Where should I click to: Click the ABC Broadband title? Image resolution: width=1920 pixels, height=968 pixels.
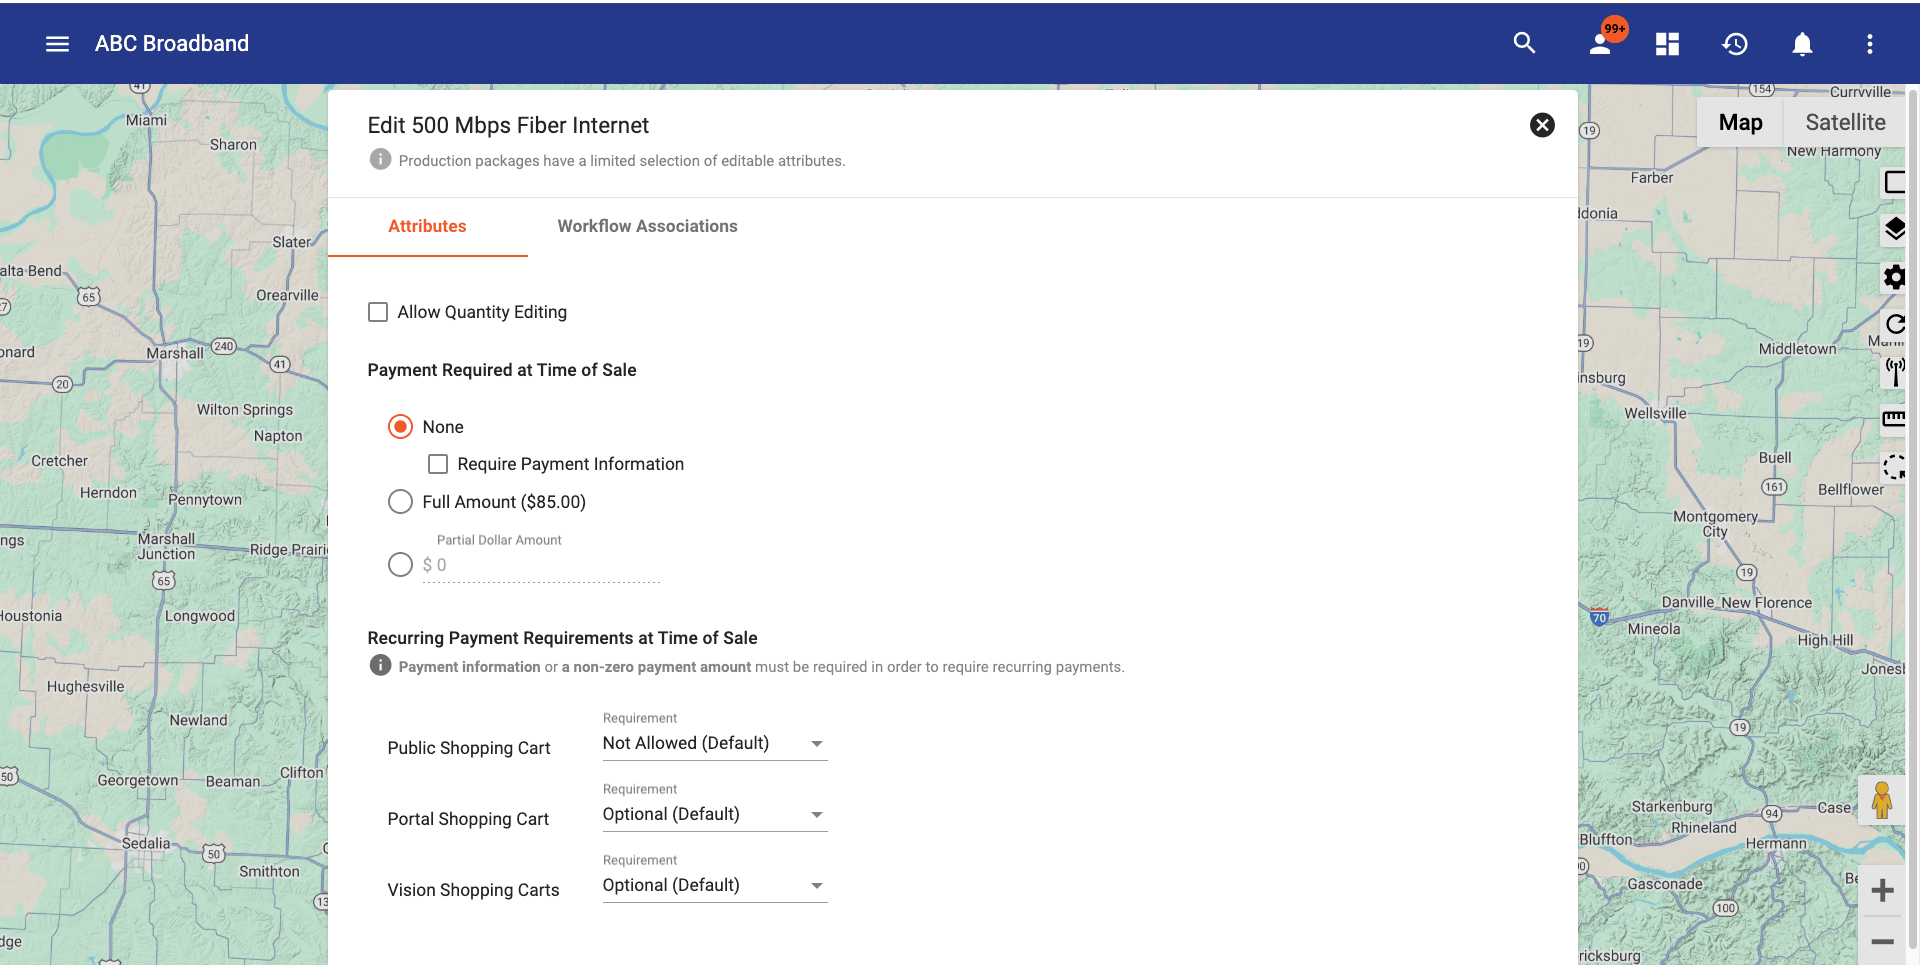coord(172,43)
